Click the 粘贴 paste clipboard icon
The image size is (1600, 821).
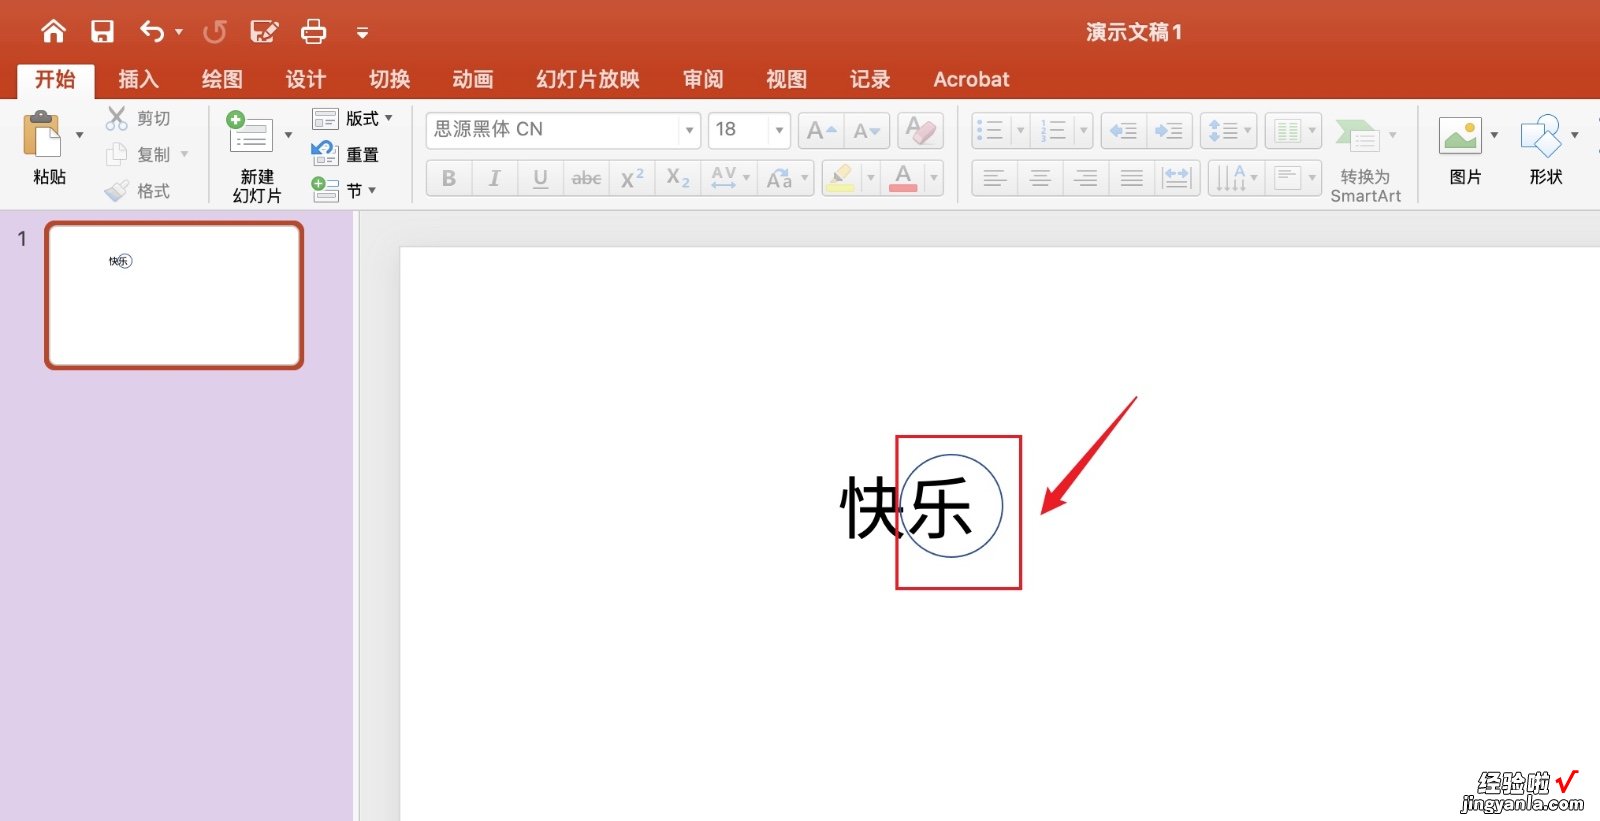point(43,134)
